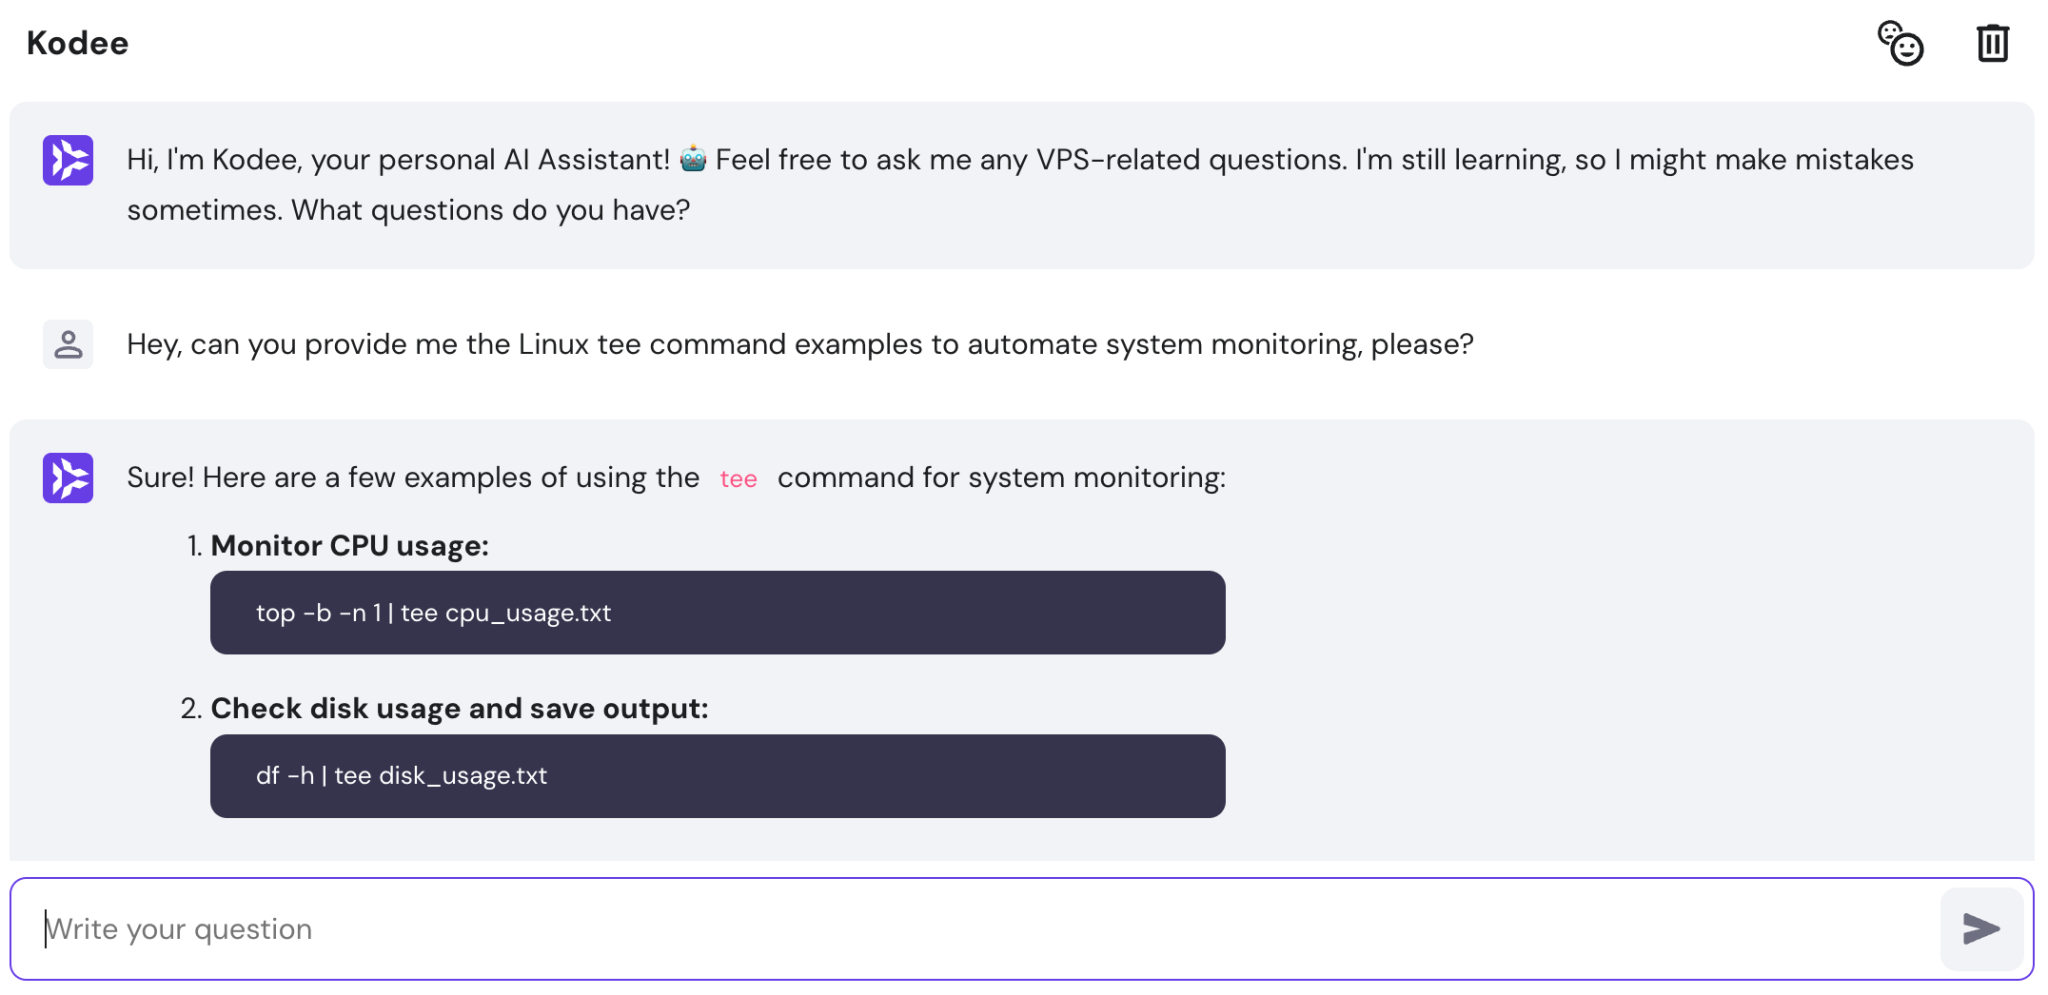Click the user's tee command question message
The width and height of the screenshot is (2048, 995).
coord(799,344)
